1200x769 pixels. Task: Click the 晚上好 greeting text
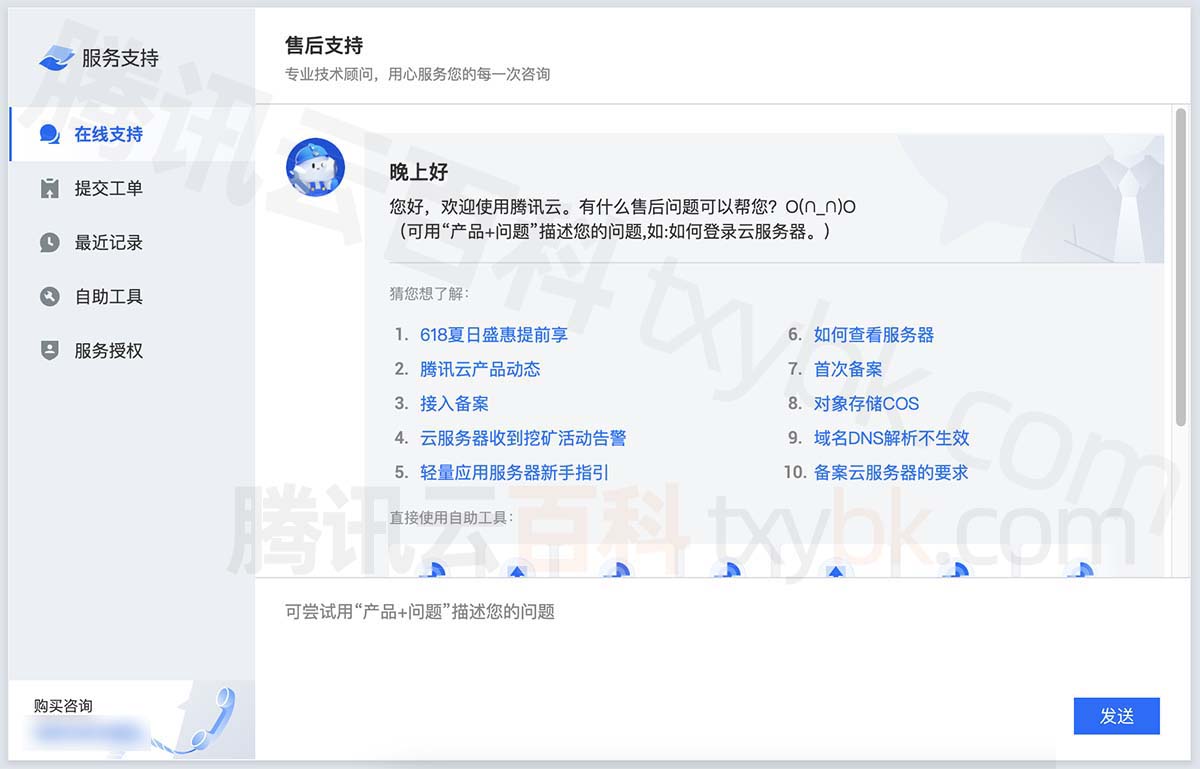[419, 172]
